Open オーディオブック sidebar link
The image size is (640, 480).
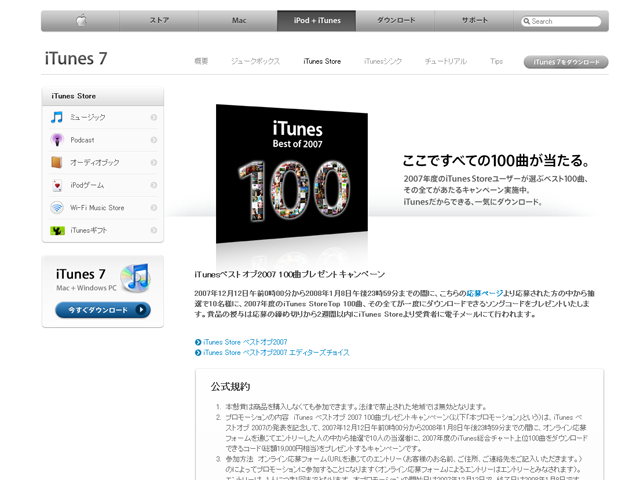coord(95,162)
